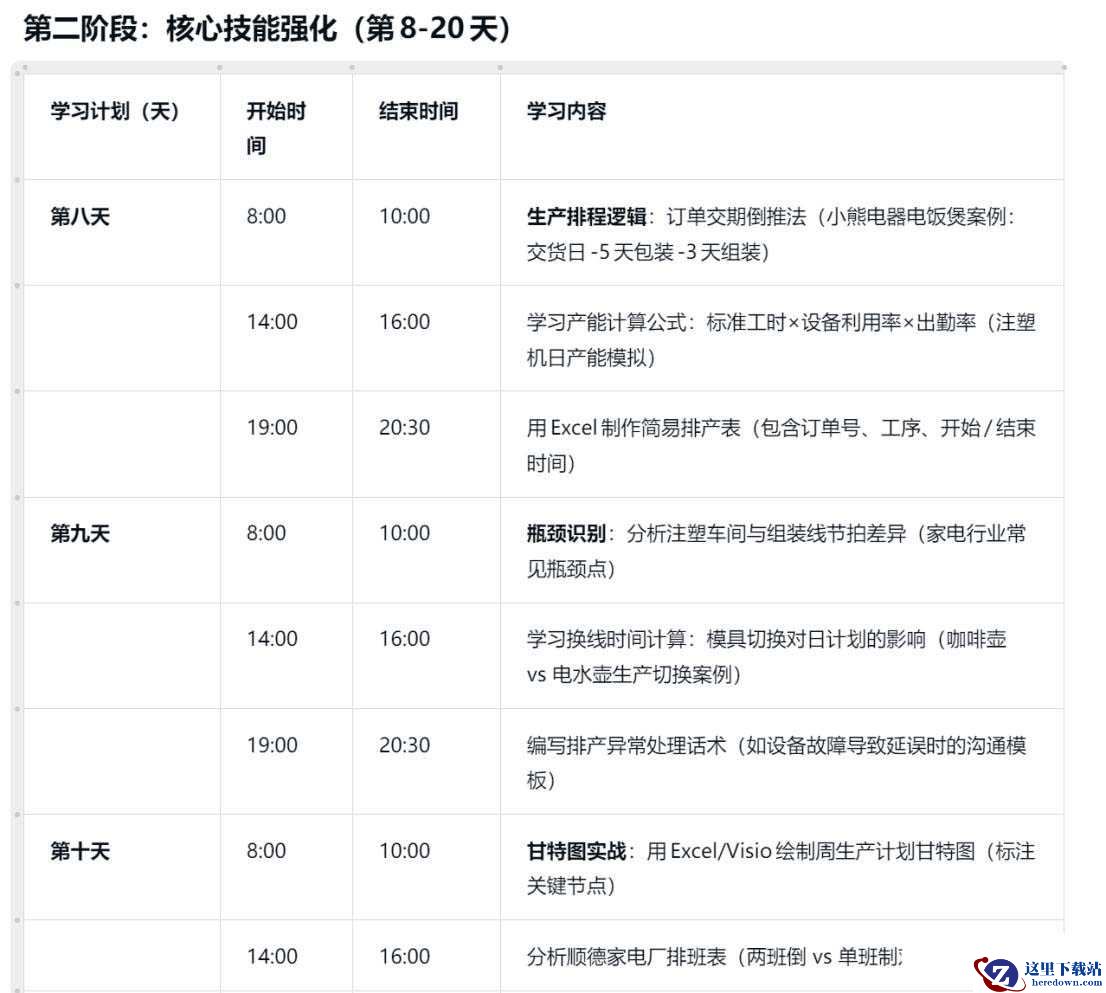Screen dimensions: 1106x993
Task: Select 19:00 in the Excel 简易排产表 row
Action: (x=272, y=428)
